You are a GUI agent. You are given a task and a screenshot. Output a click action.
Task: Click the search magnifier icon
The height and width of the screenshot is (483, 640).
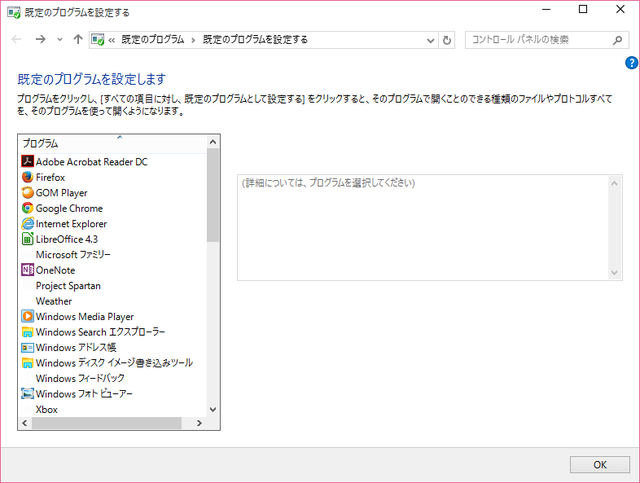pyautogui.click(x=618, y=40)
